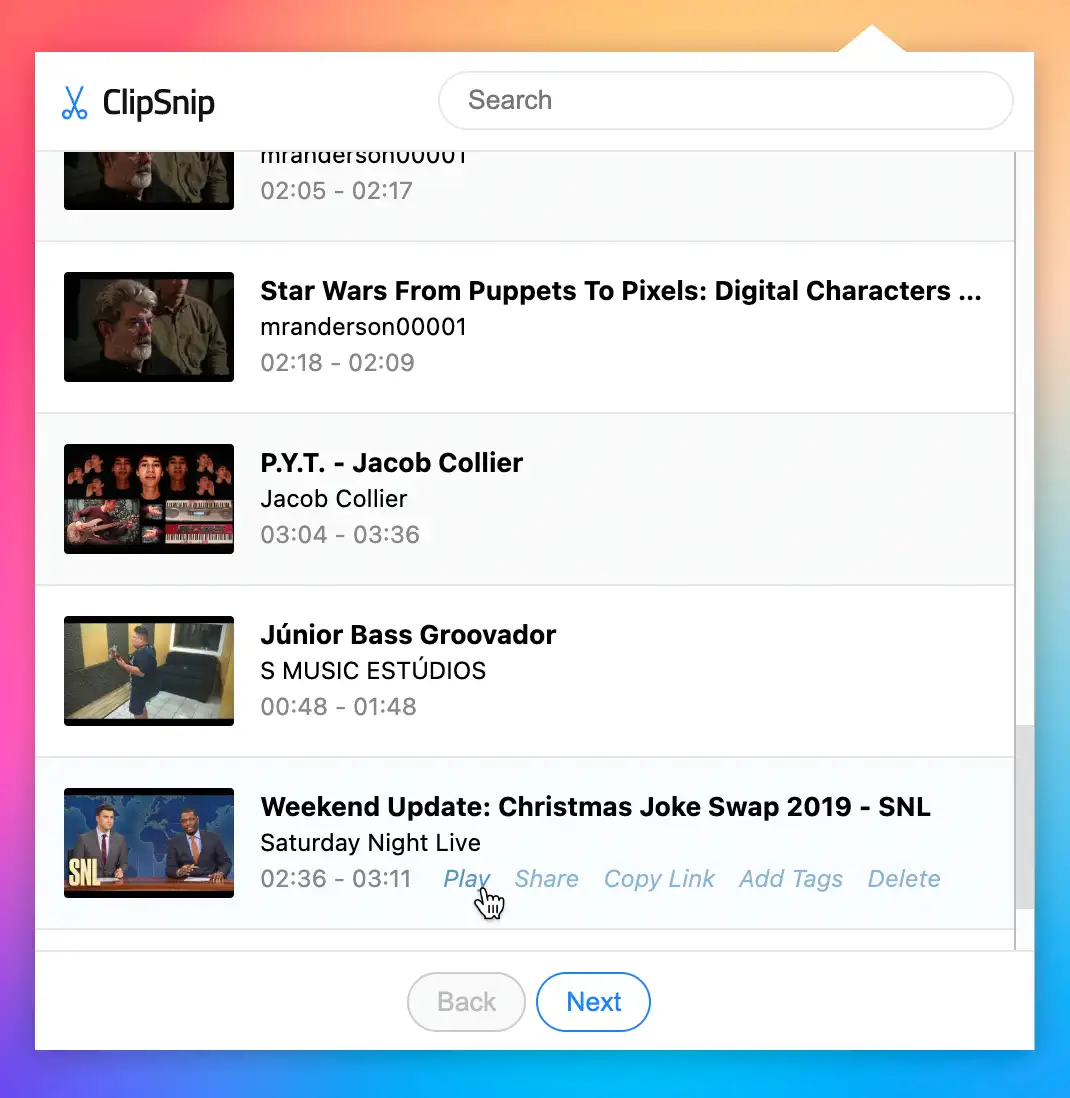The height and width of the screenshot is (1098, 1070).
Task: Click channel name S MUSIC ESTÚDIOS
Action: (373, 670)
